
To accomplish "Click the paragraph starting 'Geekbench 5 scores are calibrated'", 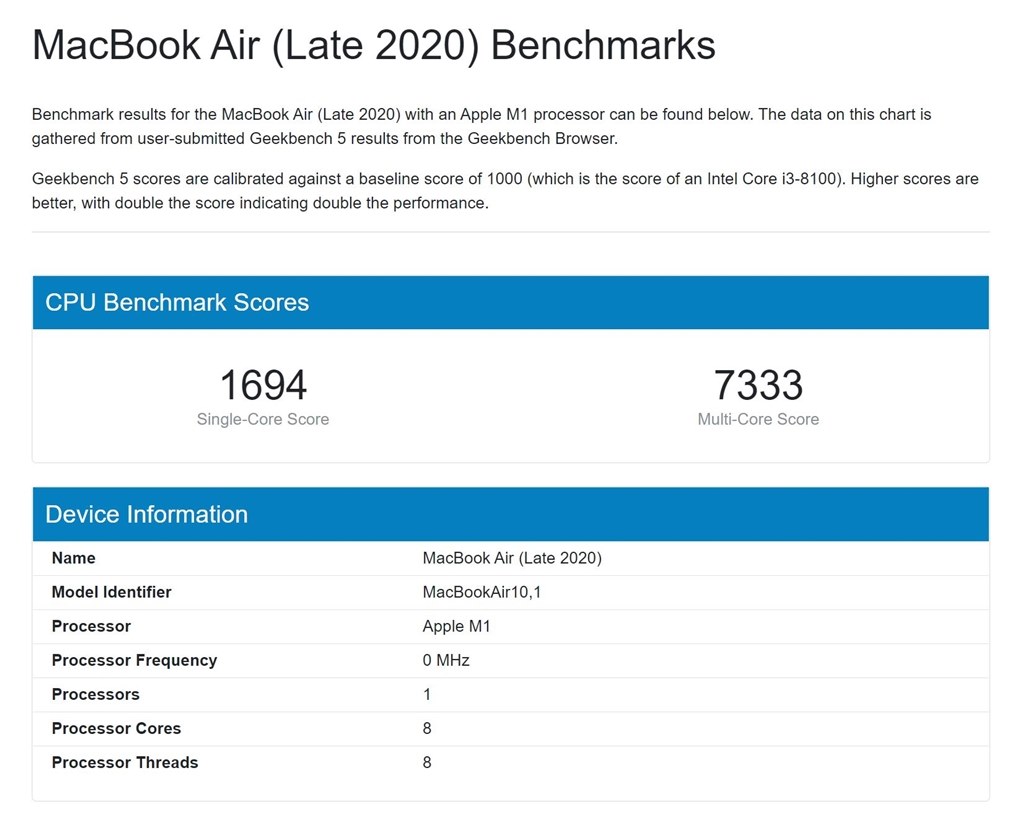I will tap(505, 191).
